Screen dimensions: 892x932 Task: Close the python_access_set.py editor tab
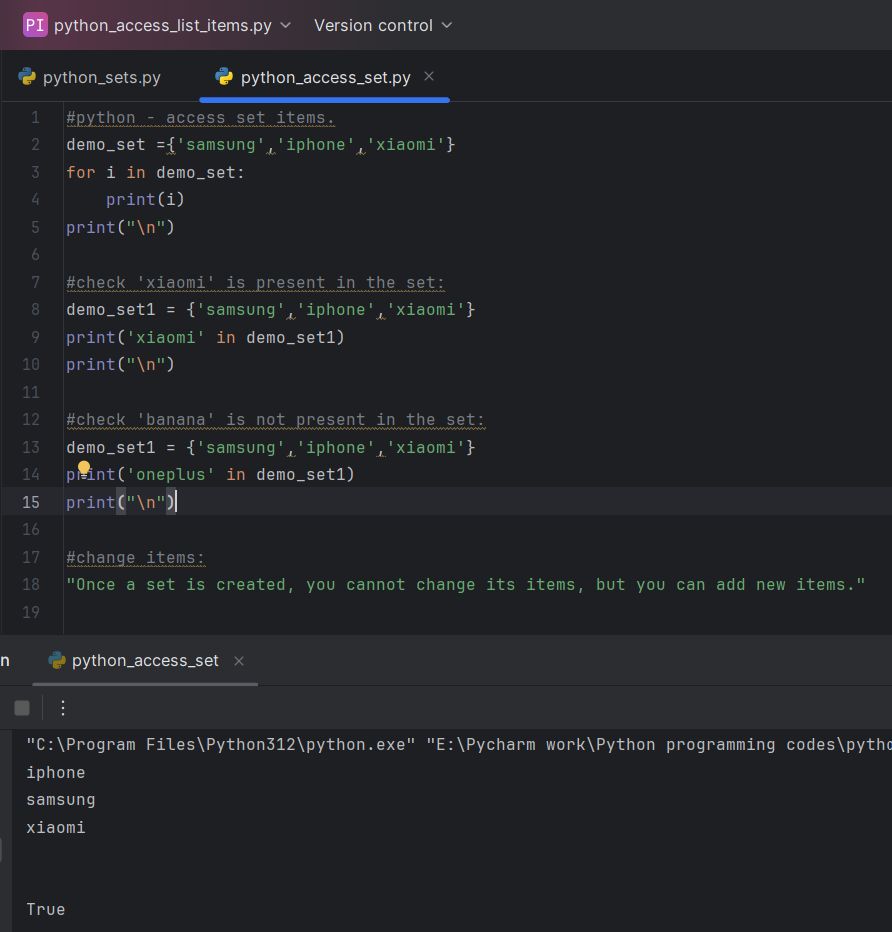[429, 77]
